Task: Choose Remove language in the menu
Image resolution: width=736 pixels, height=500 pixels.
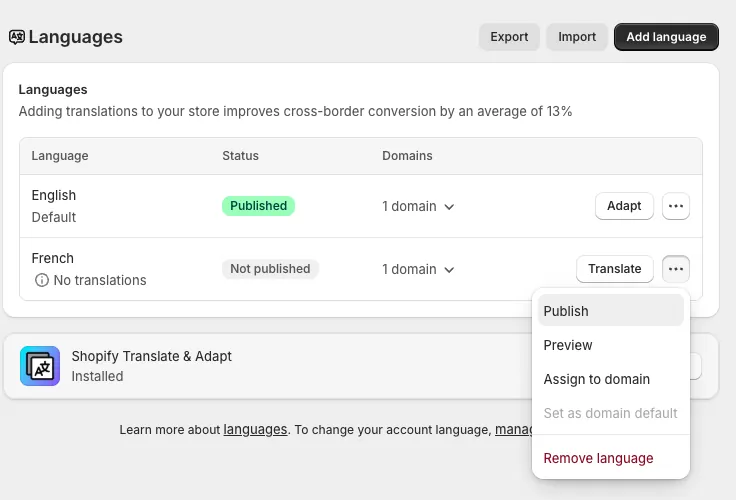Action: click(610, 458)
